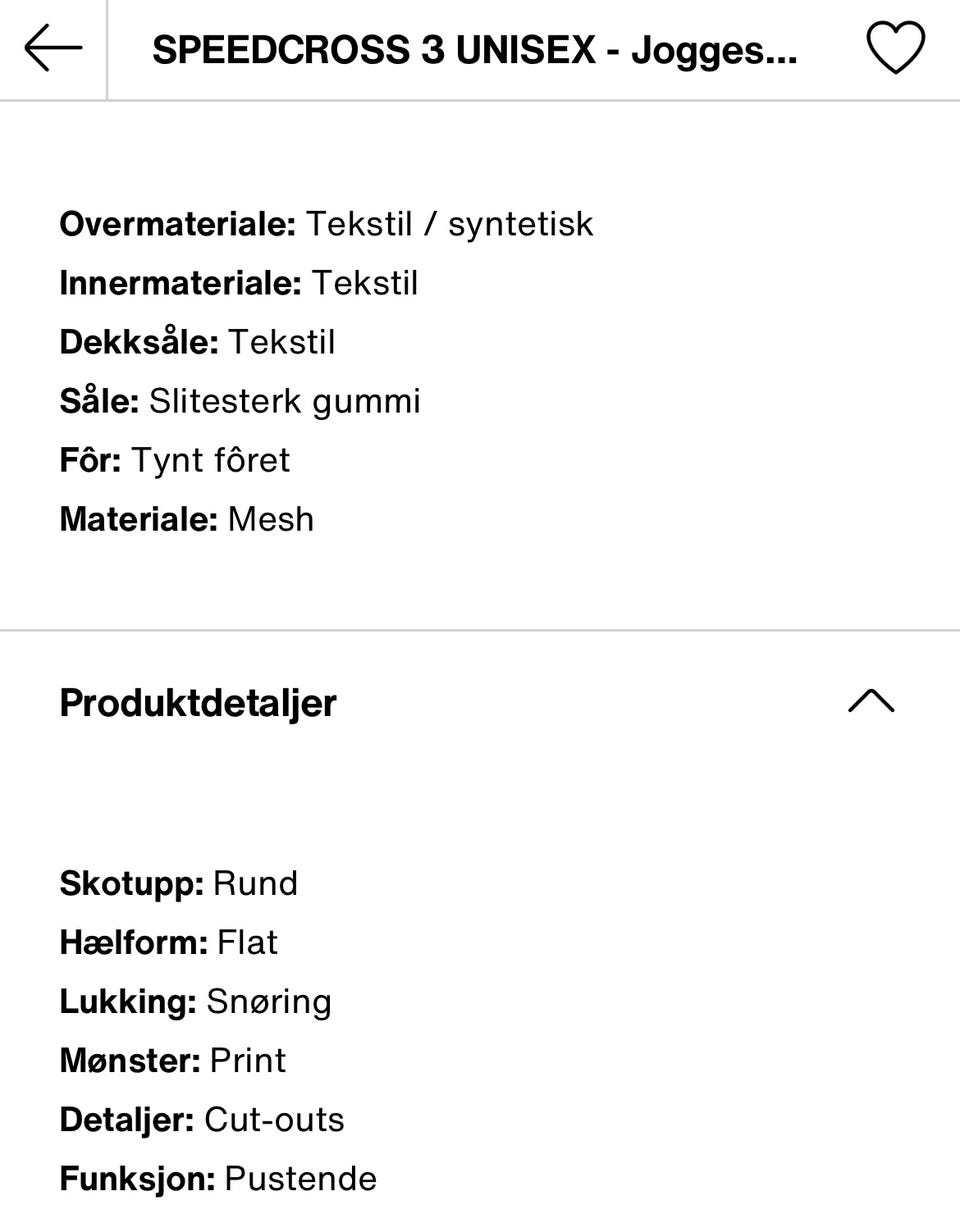Viewport: 960px width, 1223px height.
Task: Select the Dekksåle Tekstil line
Action: coord(197,342)
